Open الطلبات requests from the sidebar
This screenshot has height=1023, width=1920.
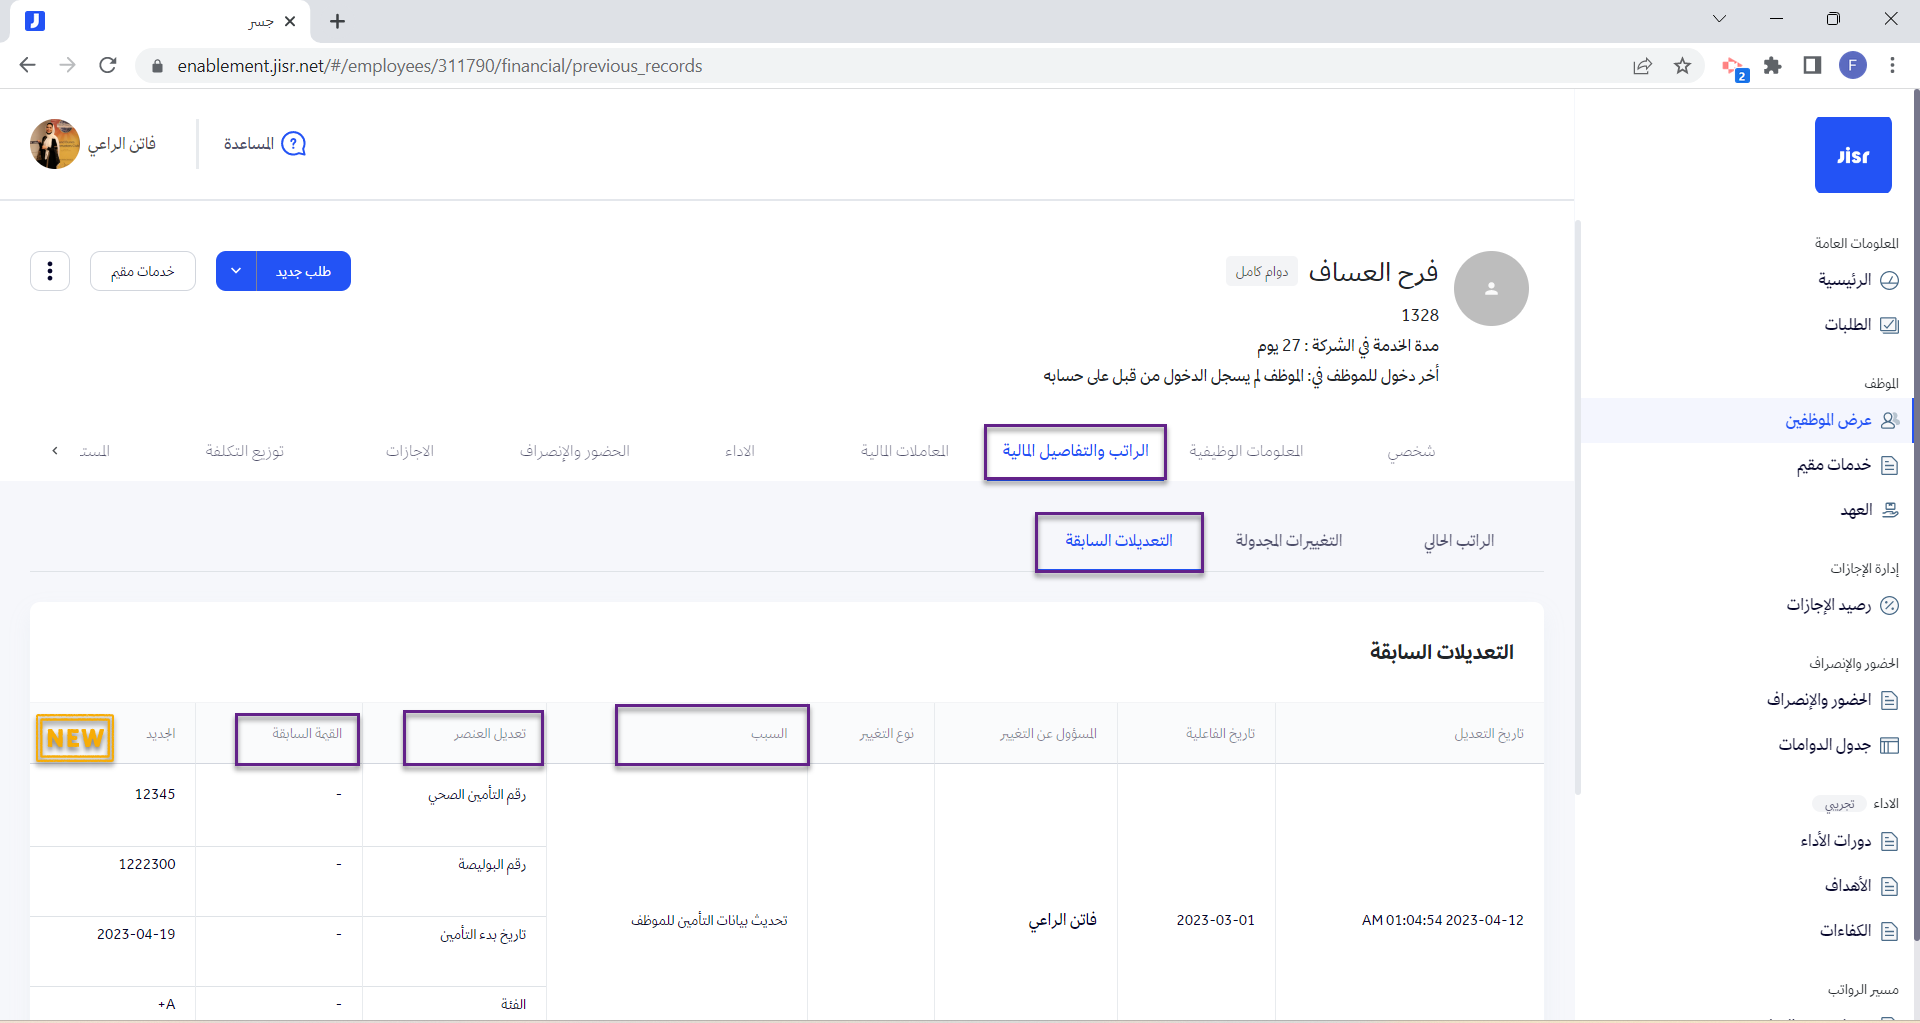pos(1859,325)
